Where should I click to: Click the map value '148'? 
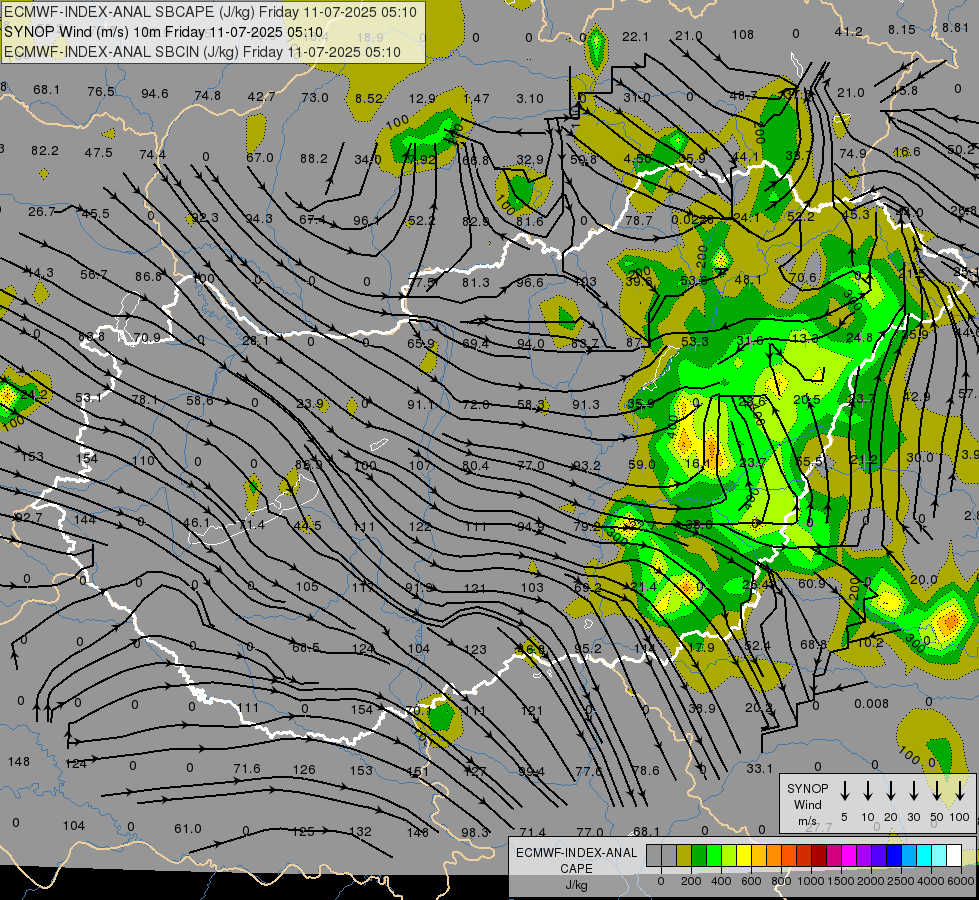click(x=19, y=761)
